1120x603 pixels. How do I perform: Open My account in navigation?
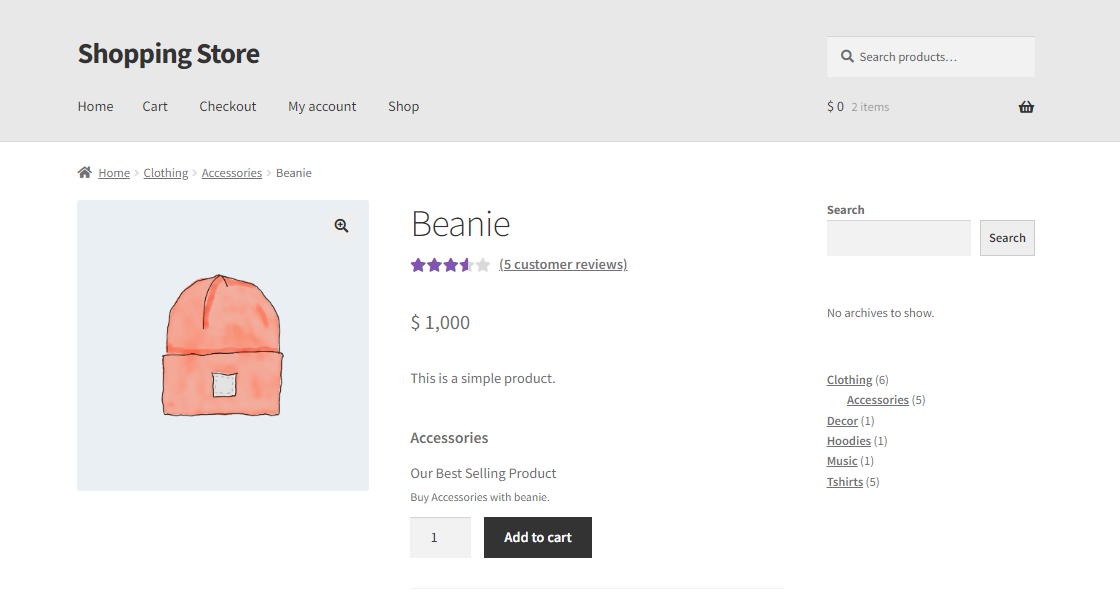click(322, 106)
